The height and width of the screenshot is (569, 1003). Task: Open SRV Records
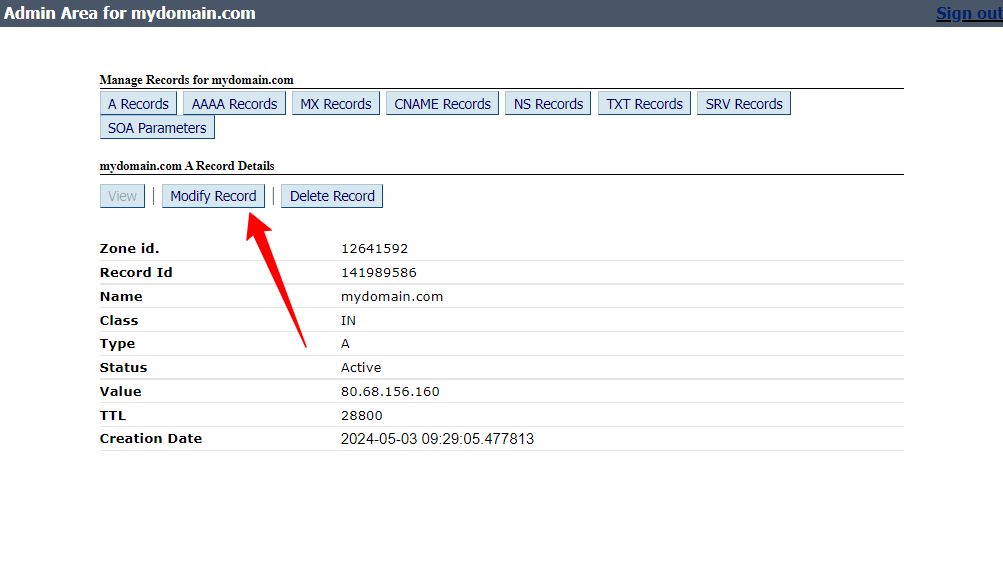743,104
